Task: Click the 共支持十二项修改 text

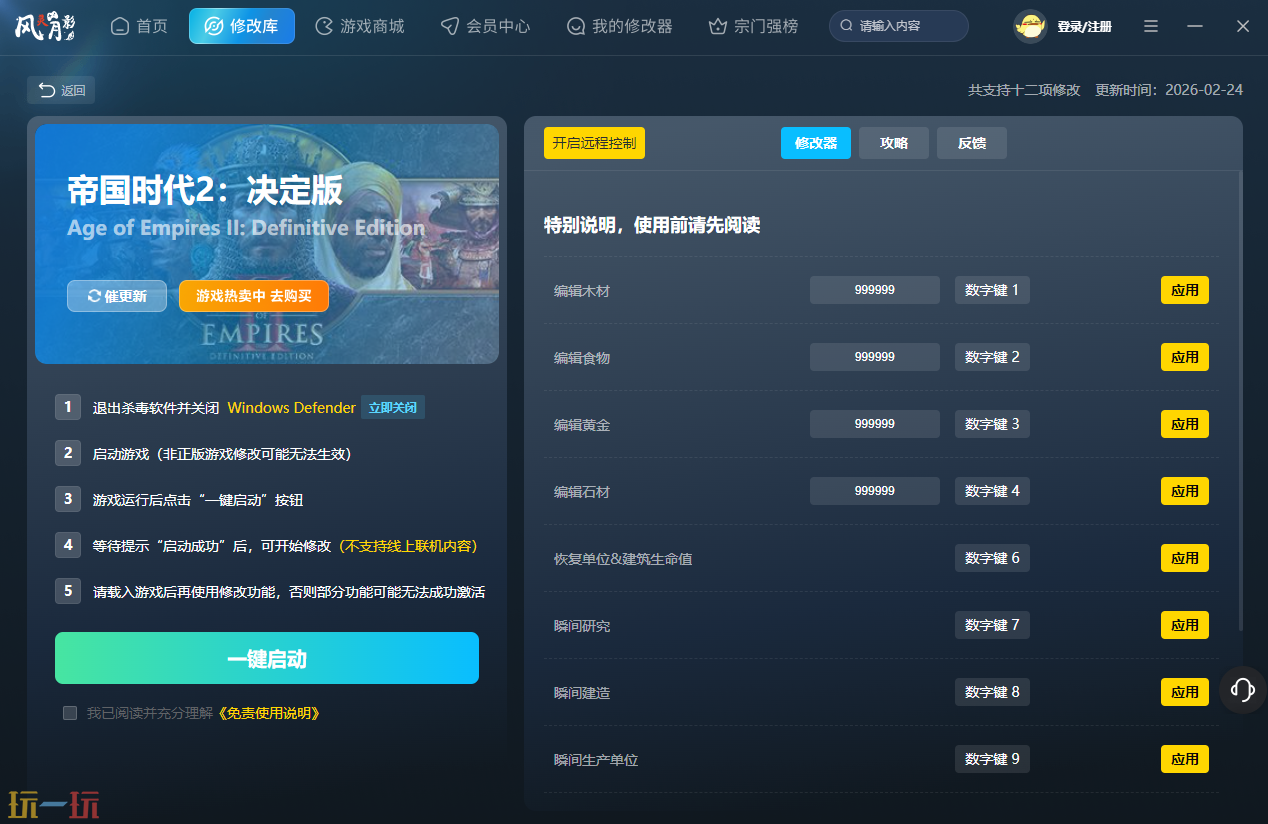Action: click(x=1024, y=90)
